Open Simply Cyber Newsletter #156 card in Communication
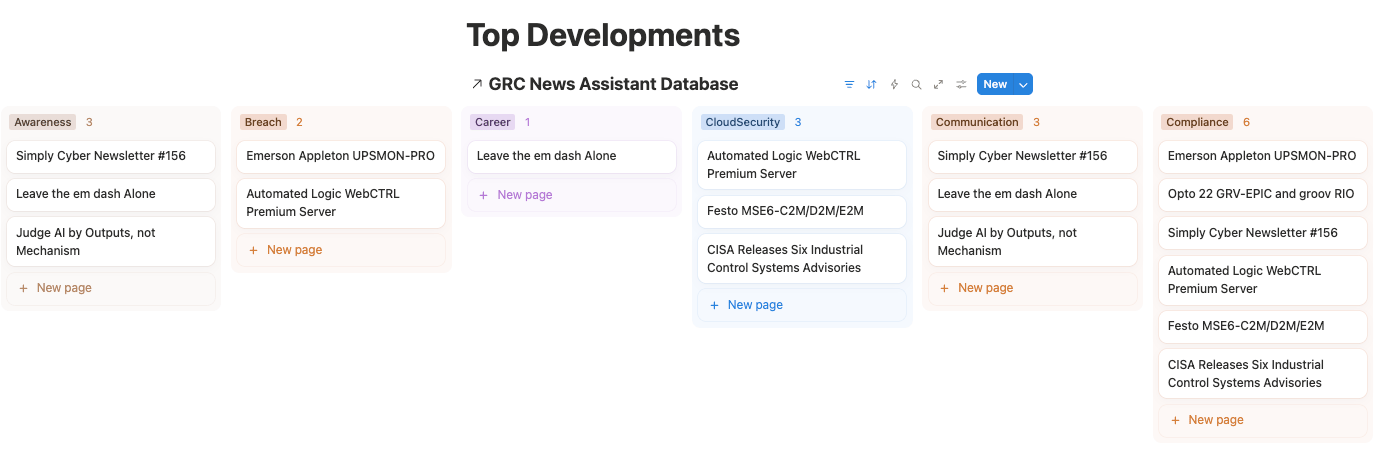Viewport: 1378px width, 466px height. pos(1033,156)
